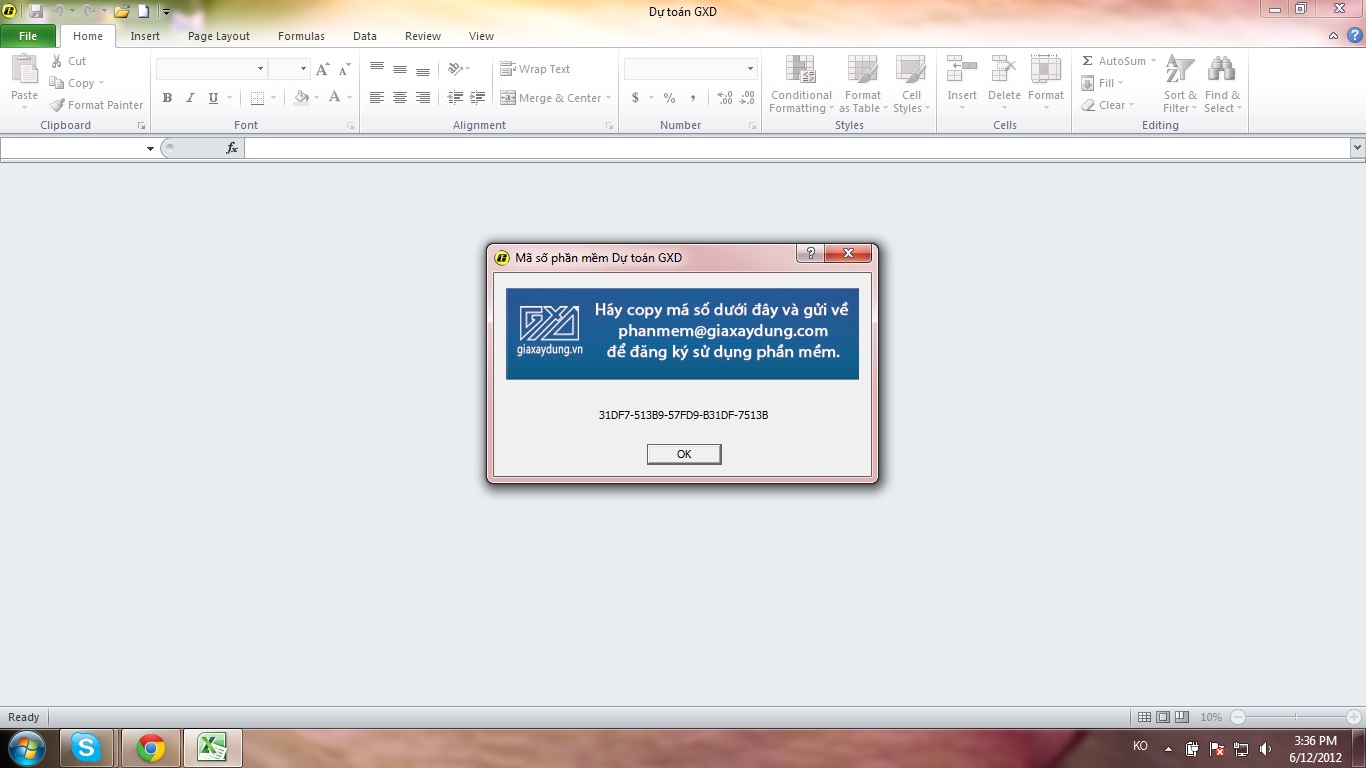Switch to the Page Layout tab

[x=219, y=36]
